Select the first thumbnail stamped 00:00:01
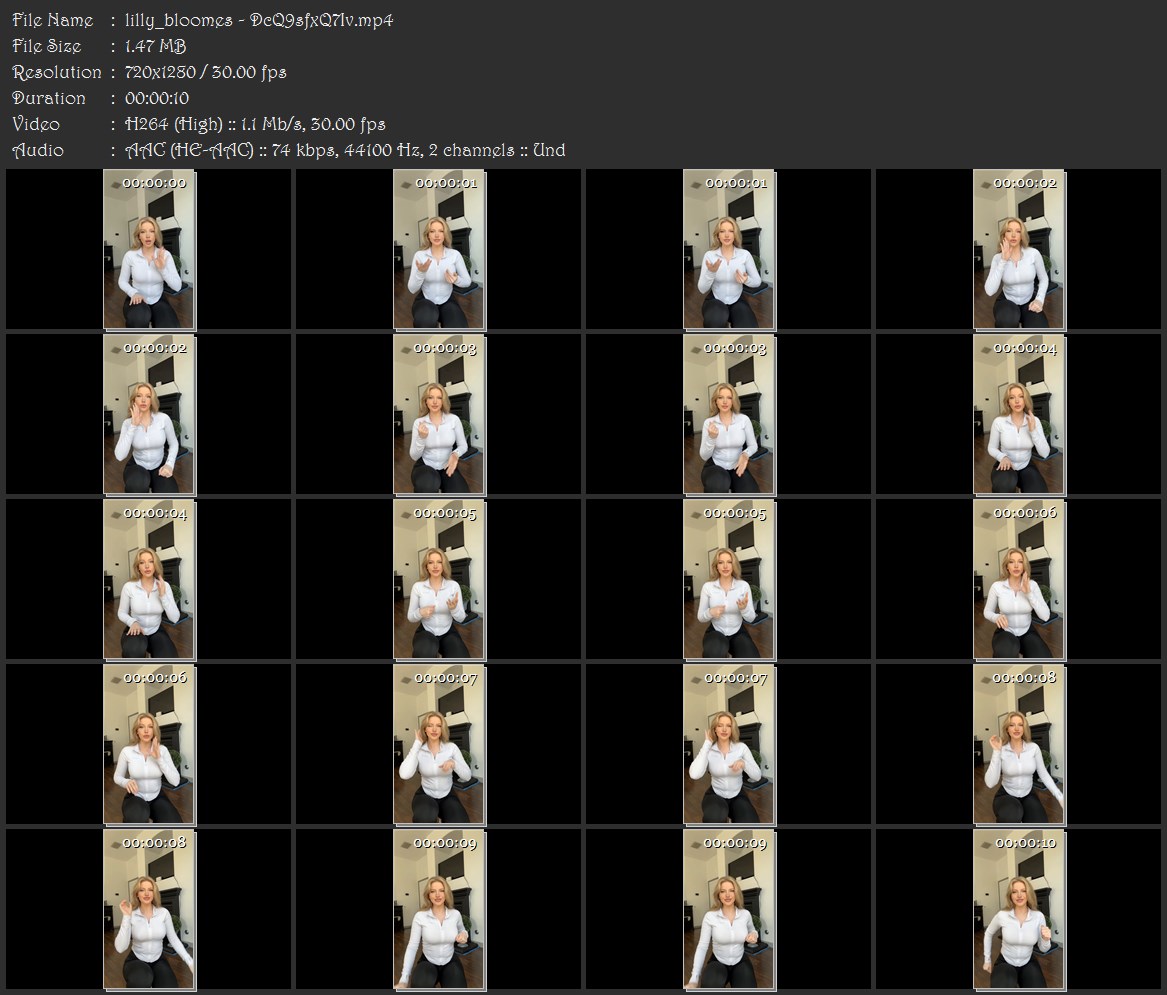Image resolution: width=1167 pixels, height=995 pixels. (439, 249)
